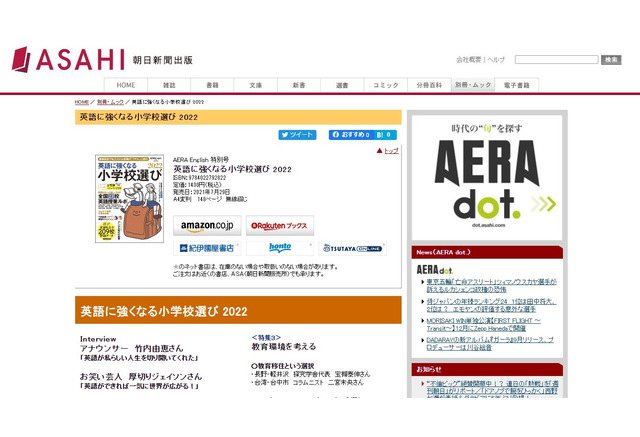640x437 pixels.
Task: Click the 別冊・ムック breadcrumb link
Action: (110, 102)
